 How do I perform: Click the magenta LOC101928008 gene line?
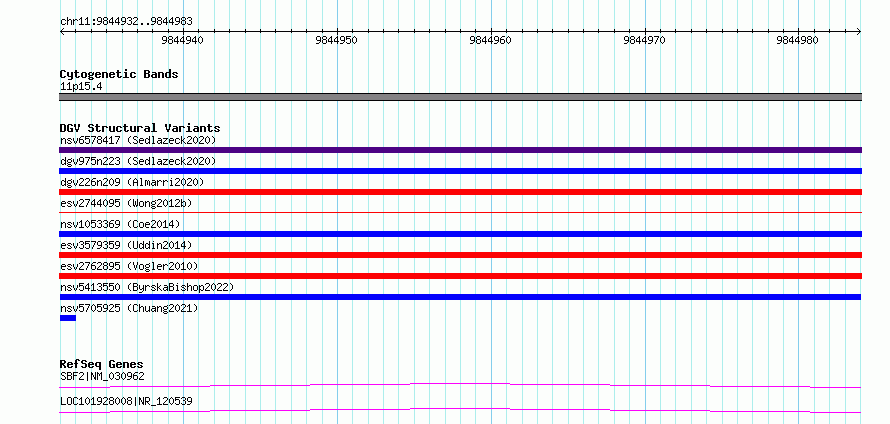pyautogui.click(x=460, y=410)
